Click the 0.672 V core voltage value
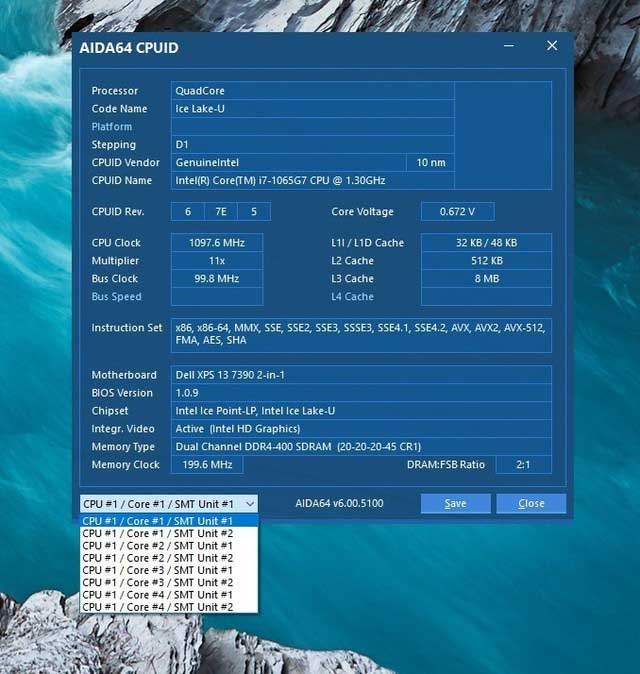The height and width of the screenshot is (674, 640). (458, 211)
